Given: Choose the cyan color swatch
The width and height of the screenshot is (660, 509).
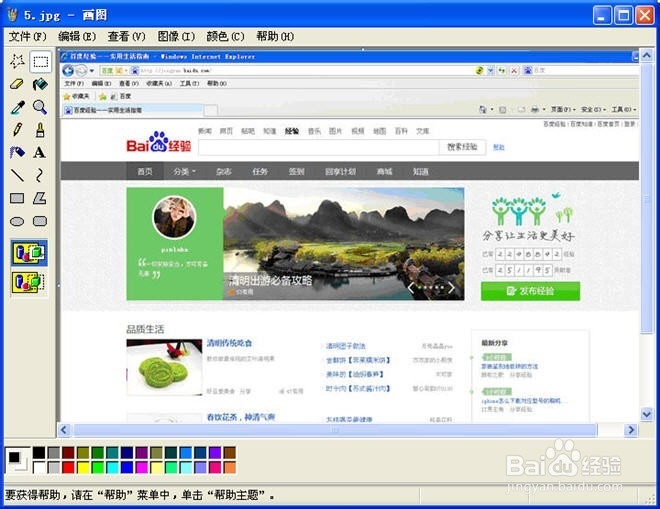Looking at the screenshot, I should point(112,467).
